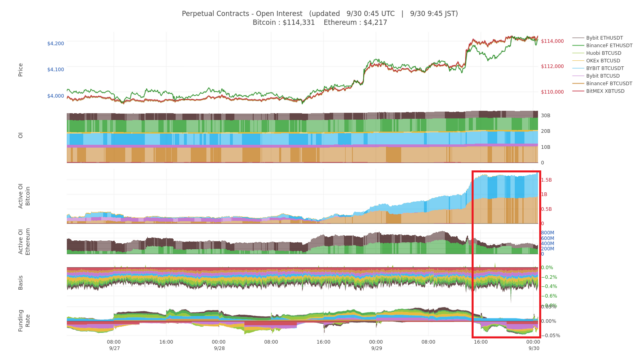
Task: Click the OI axis label
Action: [x=20, y=136]
